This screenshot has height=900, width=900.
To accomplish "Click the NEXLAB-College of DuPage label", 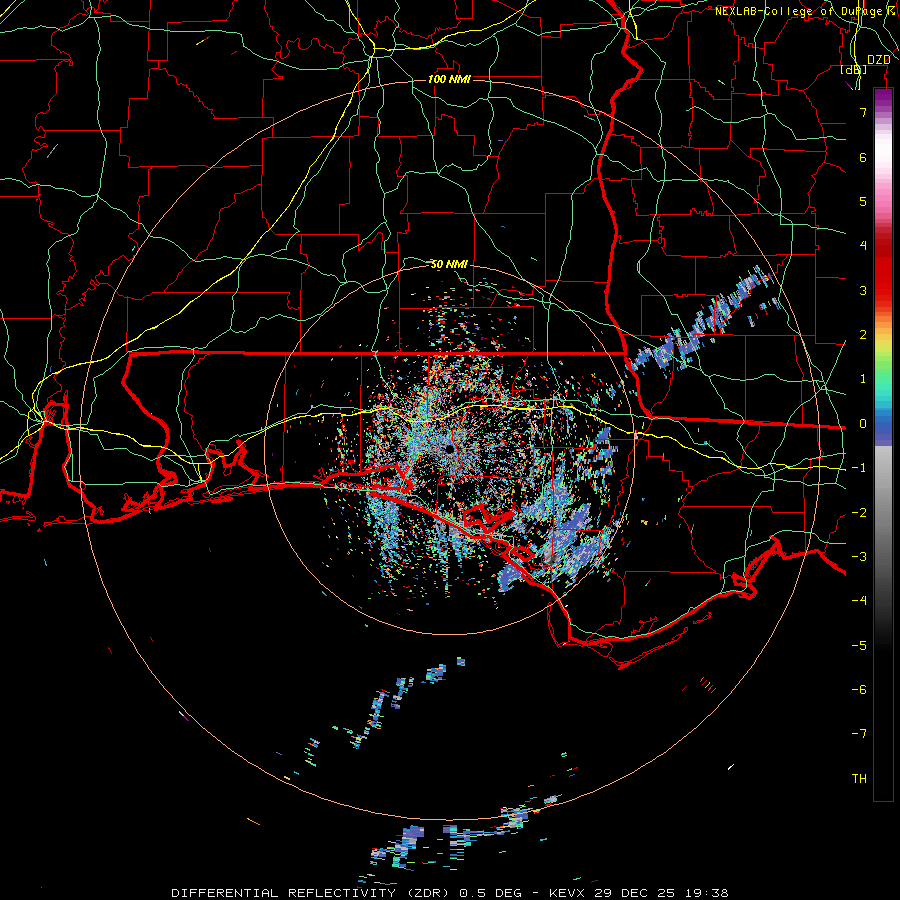I will [799, 11].
